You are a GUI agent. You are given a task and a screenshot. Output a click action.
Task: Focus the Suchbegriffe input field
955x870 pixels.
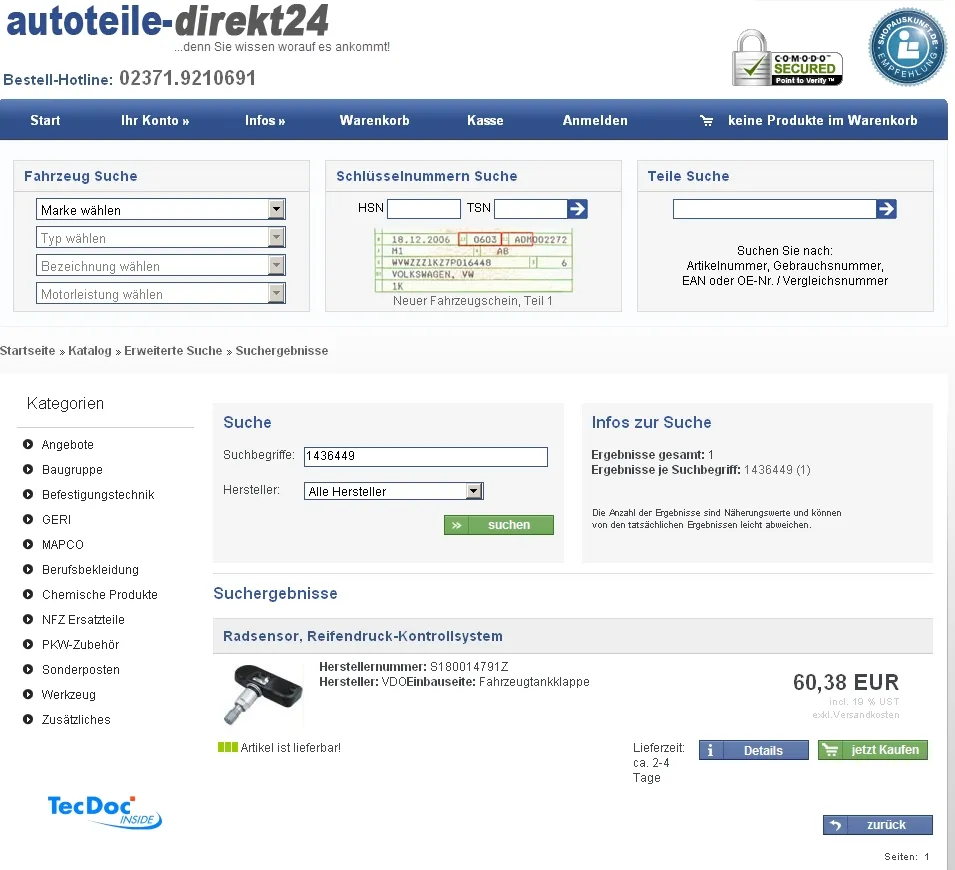[425, 456]
